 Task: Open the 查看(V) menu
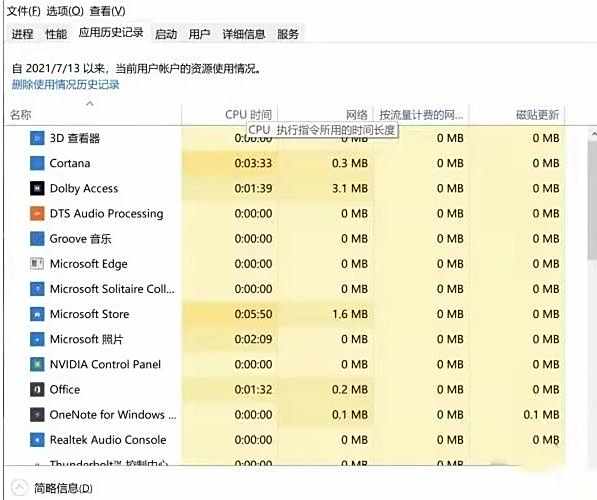(x=107, y=11)
